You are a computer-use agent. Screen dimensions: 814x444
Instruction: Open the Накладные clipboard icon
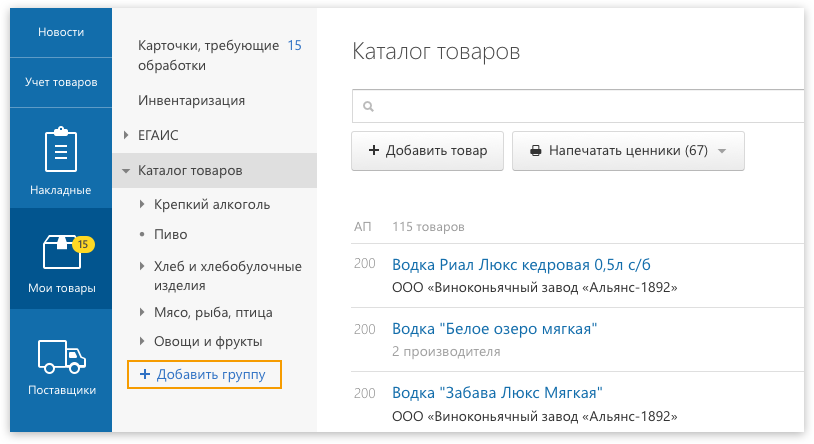click(x=61, y=151)
